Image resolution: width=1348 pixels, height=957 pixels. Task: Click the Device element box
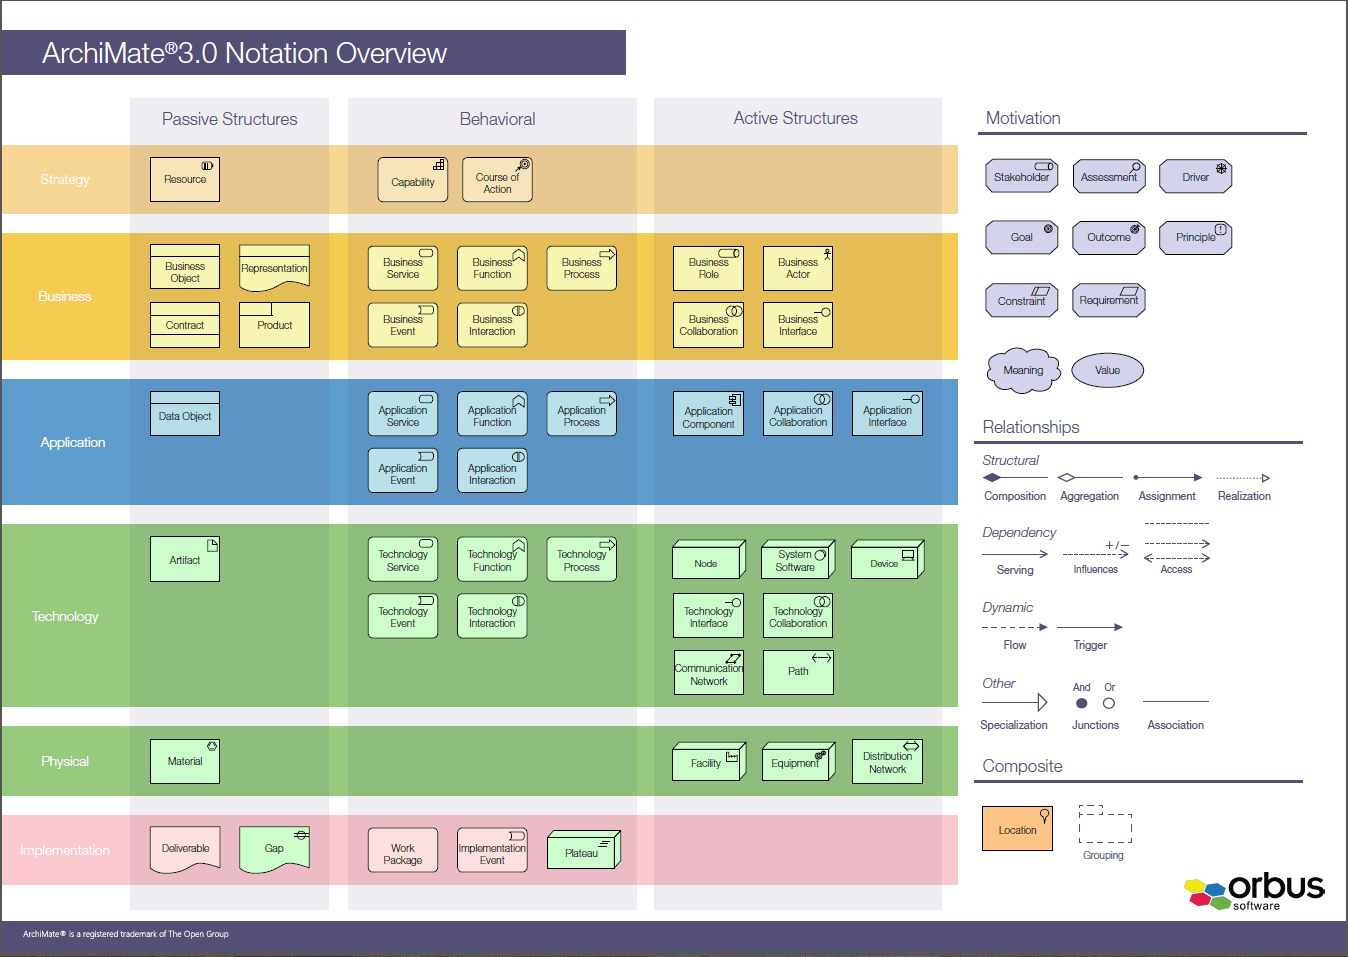click(x=888, y=560)
